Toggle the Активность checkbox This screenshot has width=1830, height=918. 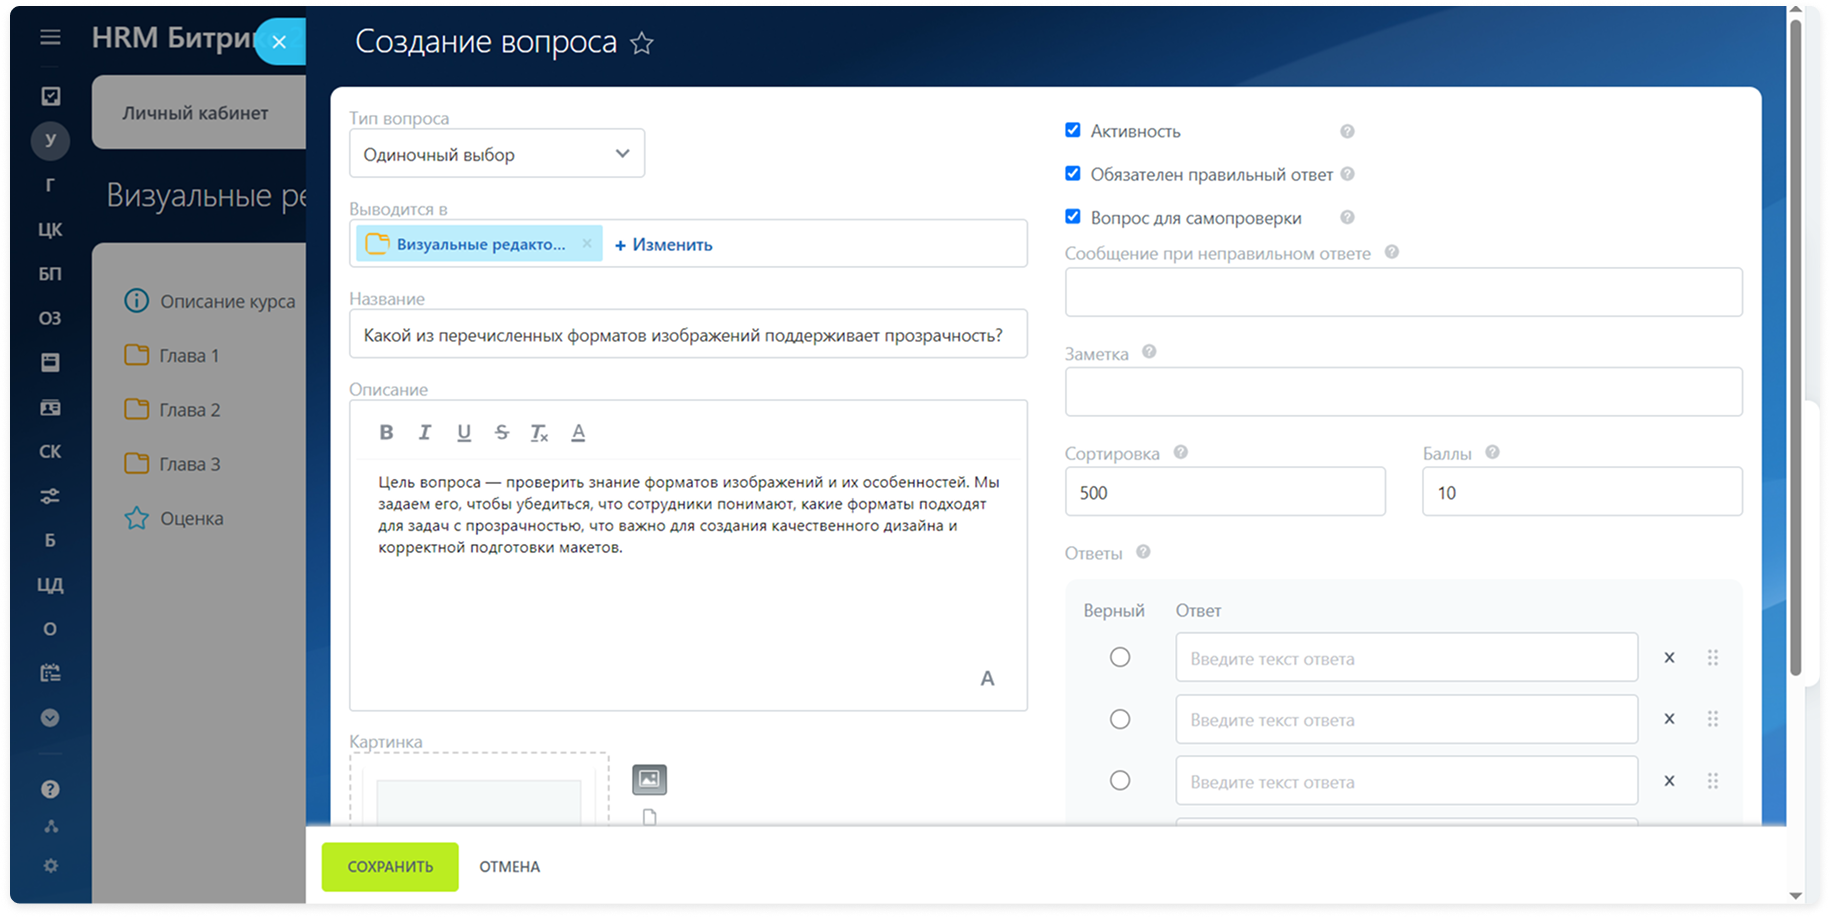coord(1073,130)
